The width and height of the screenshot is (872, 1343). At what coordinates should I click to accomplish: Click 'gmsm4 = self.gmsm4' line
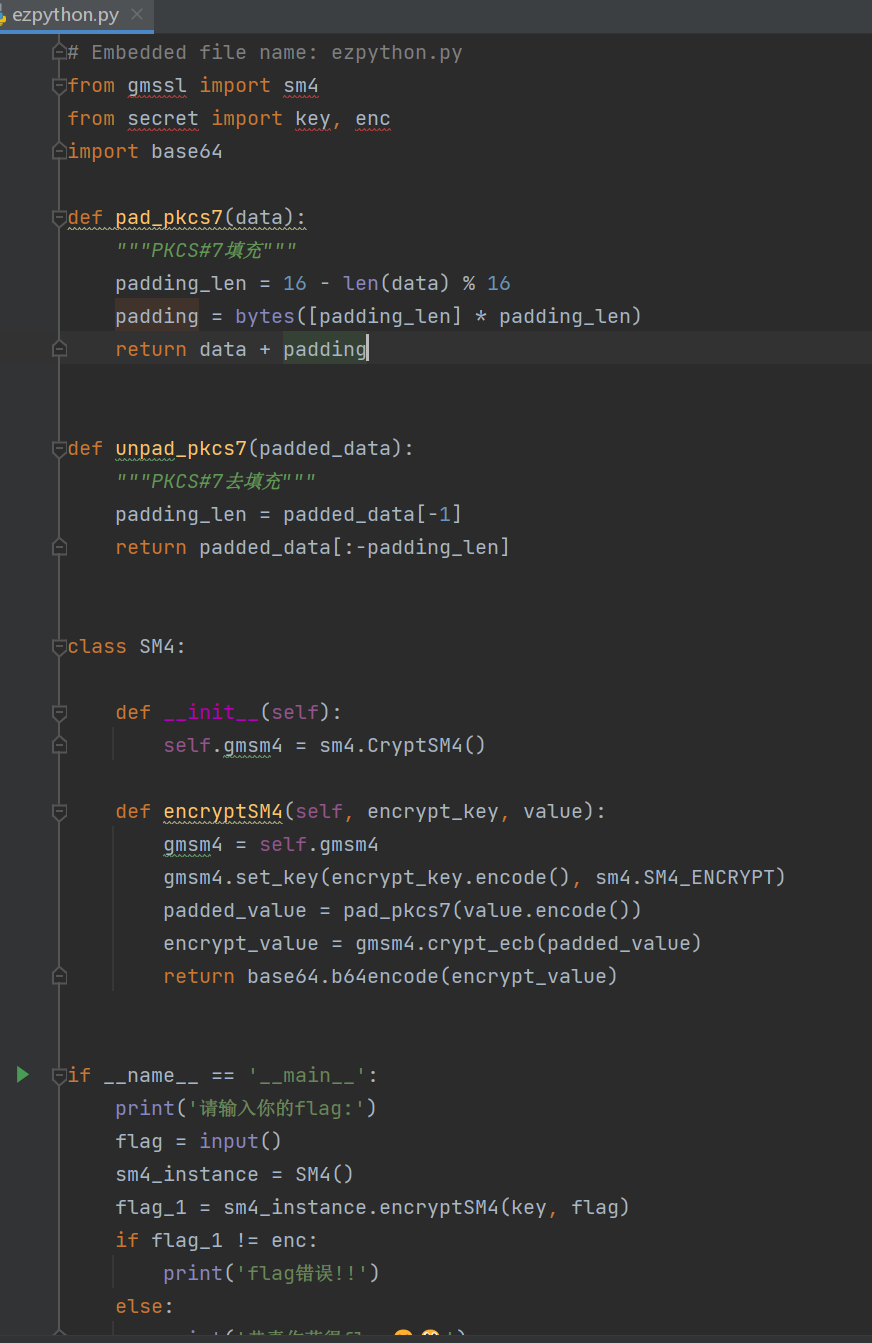[x=271, y=844]
